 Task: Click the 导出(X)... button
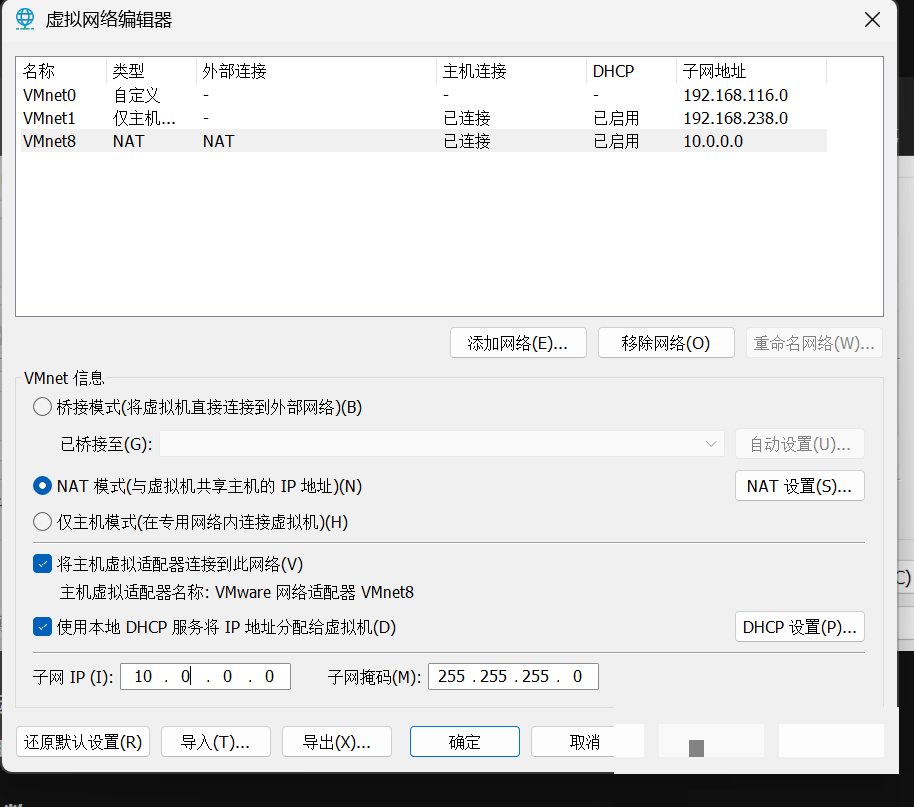click(336, 742)
